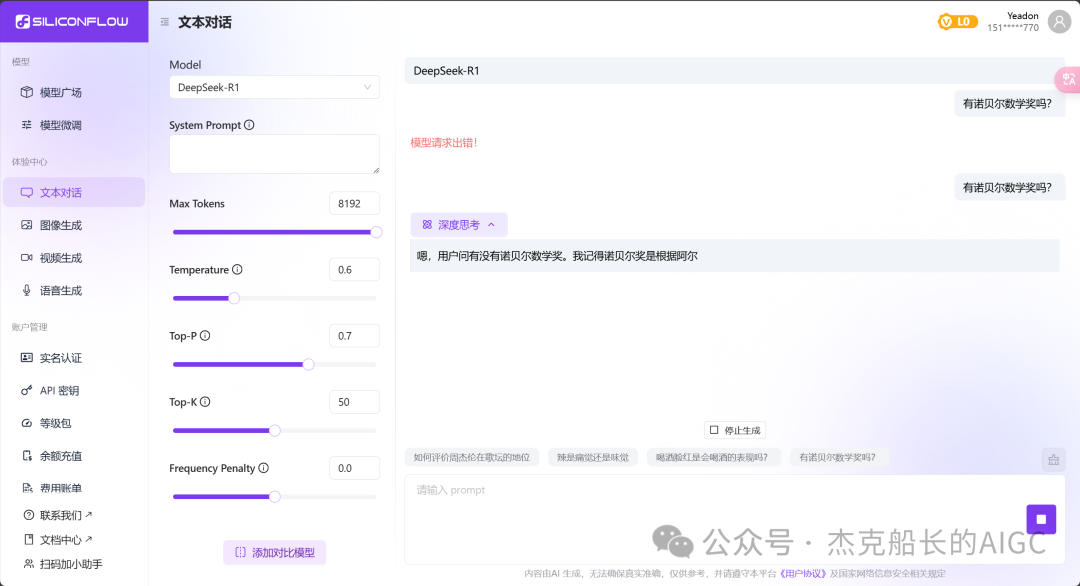The height and width of the screenshot is (586, 1080).
Task: Click 停止生成 button
Action: coord(735,430)
